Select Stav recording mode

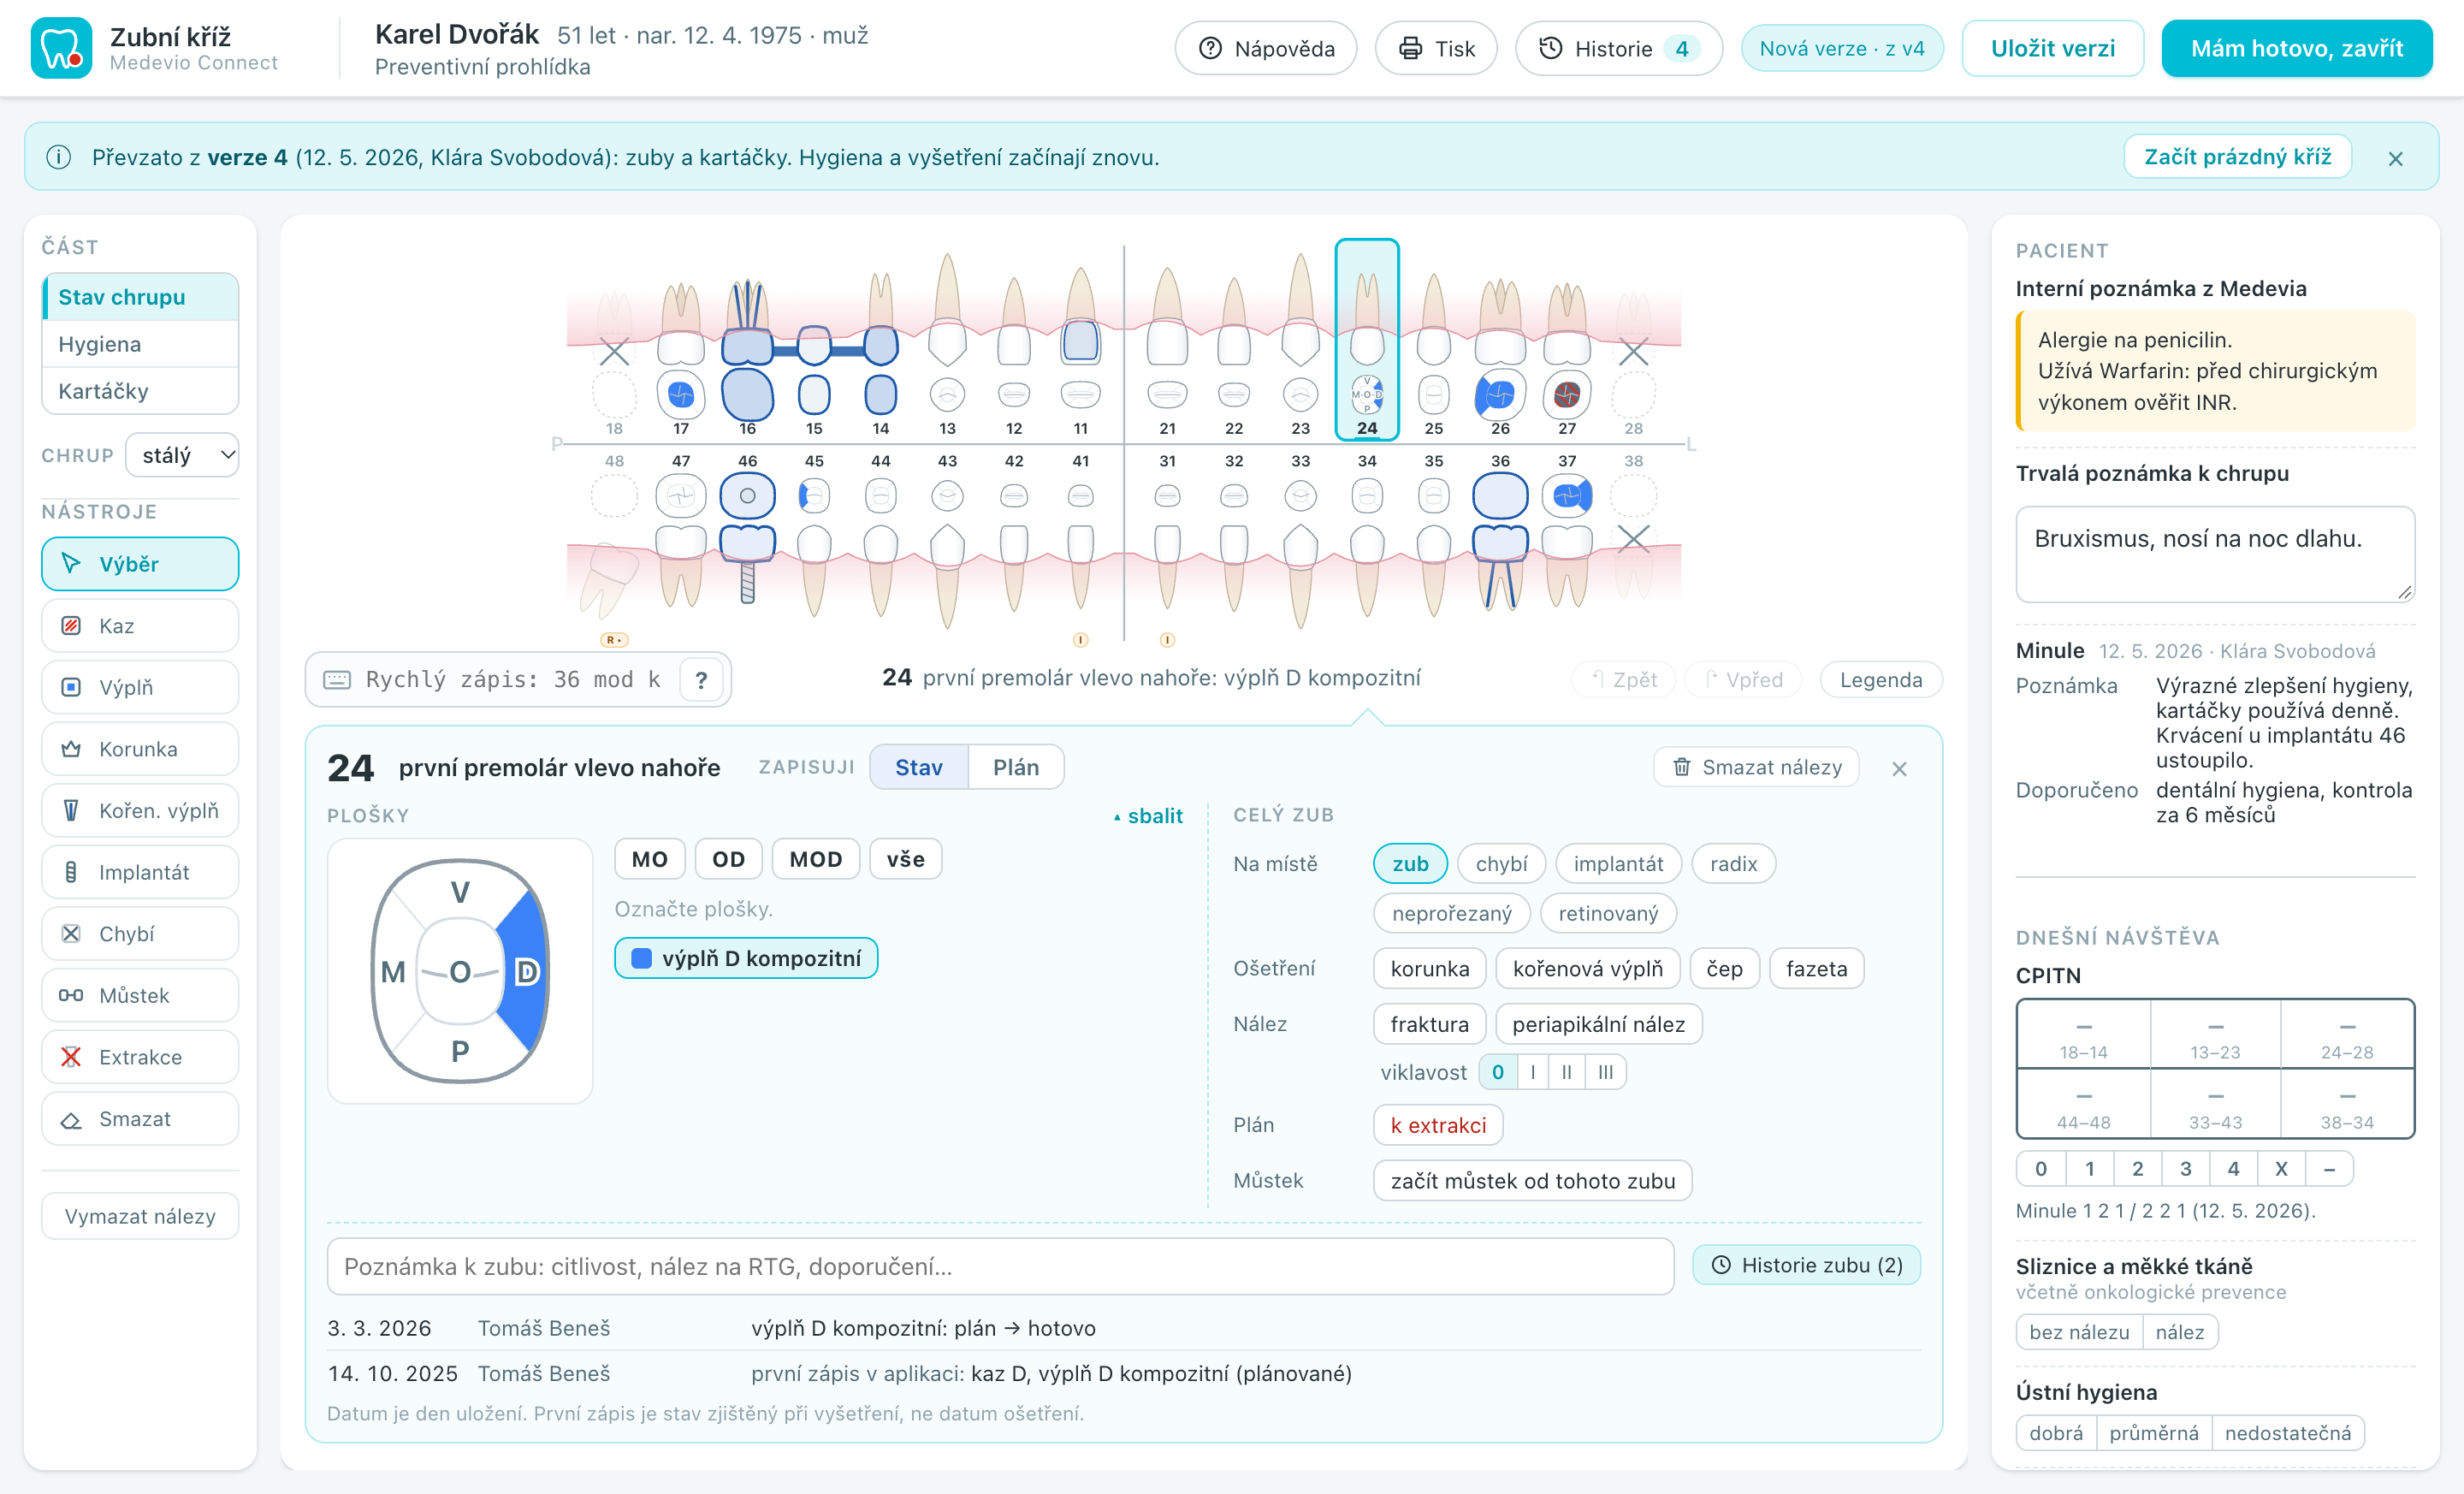tap(919, 767)
